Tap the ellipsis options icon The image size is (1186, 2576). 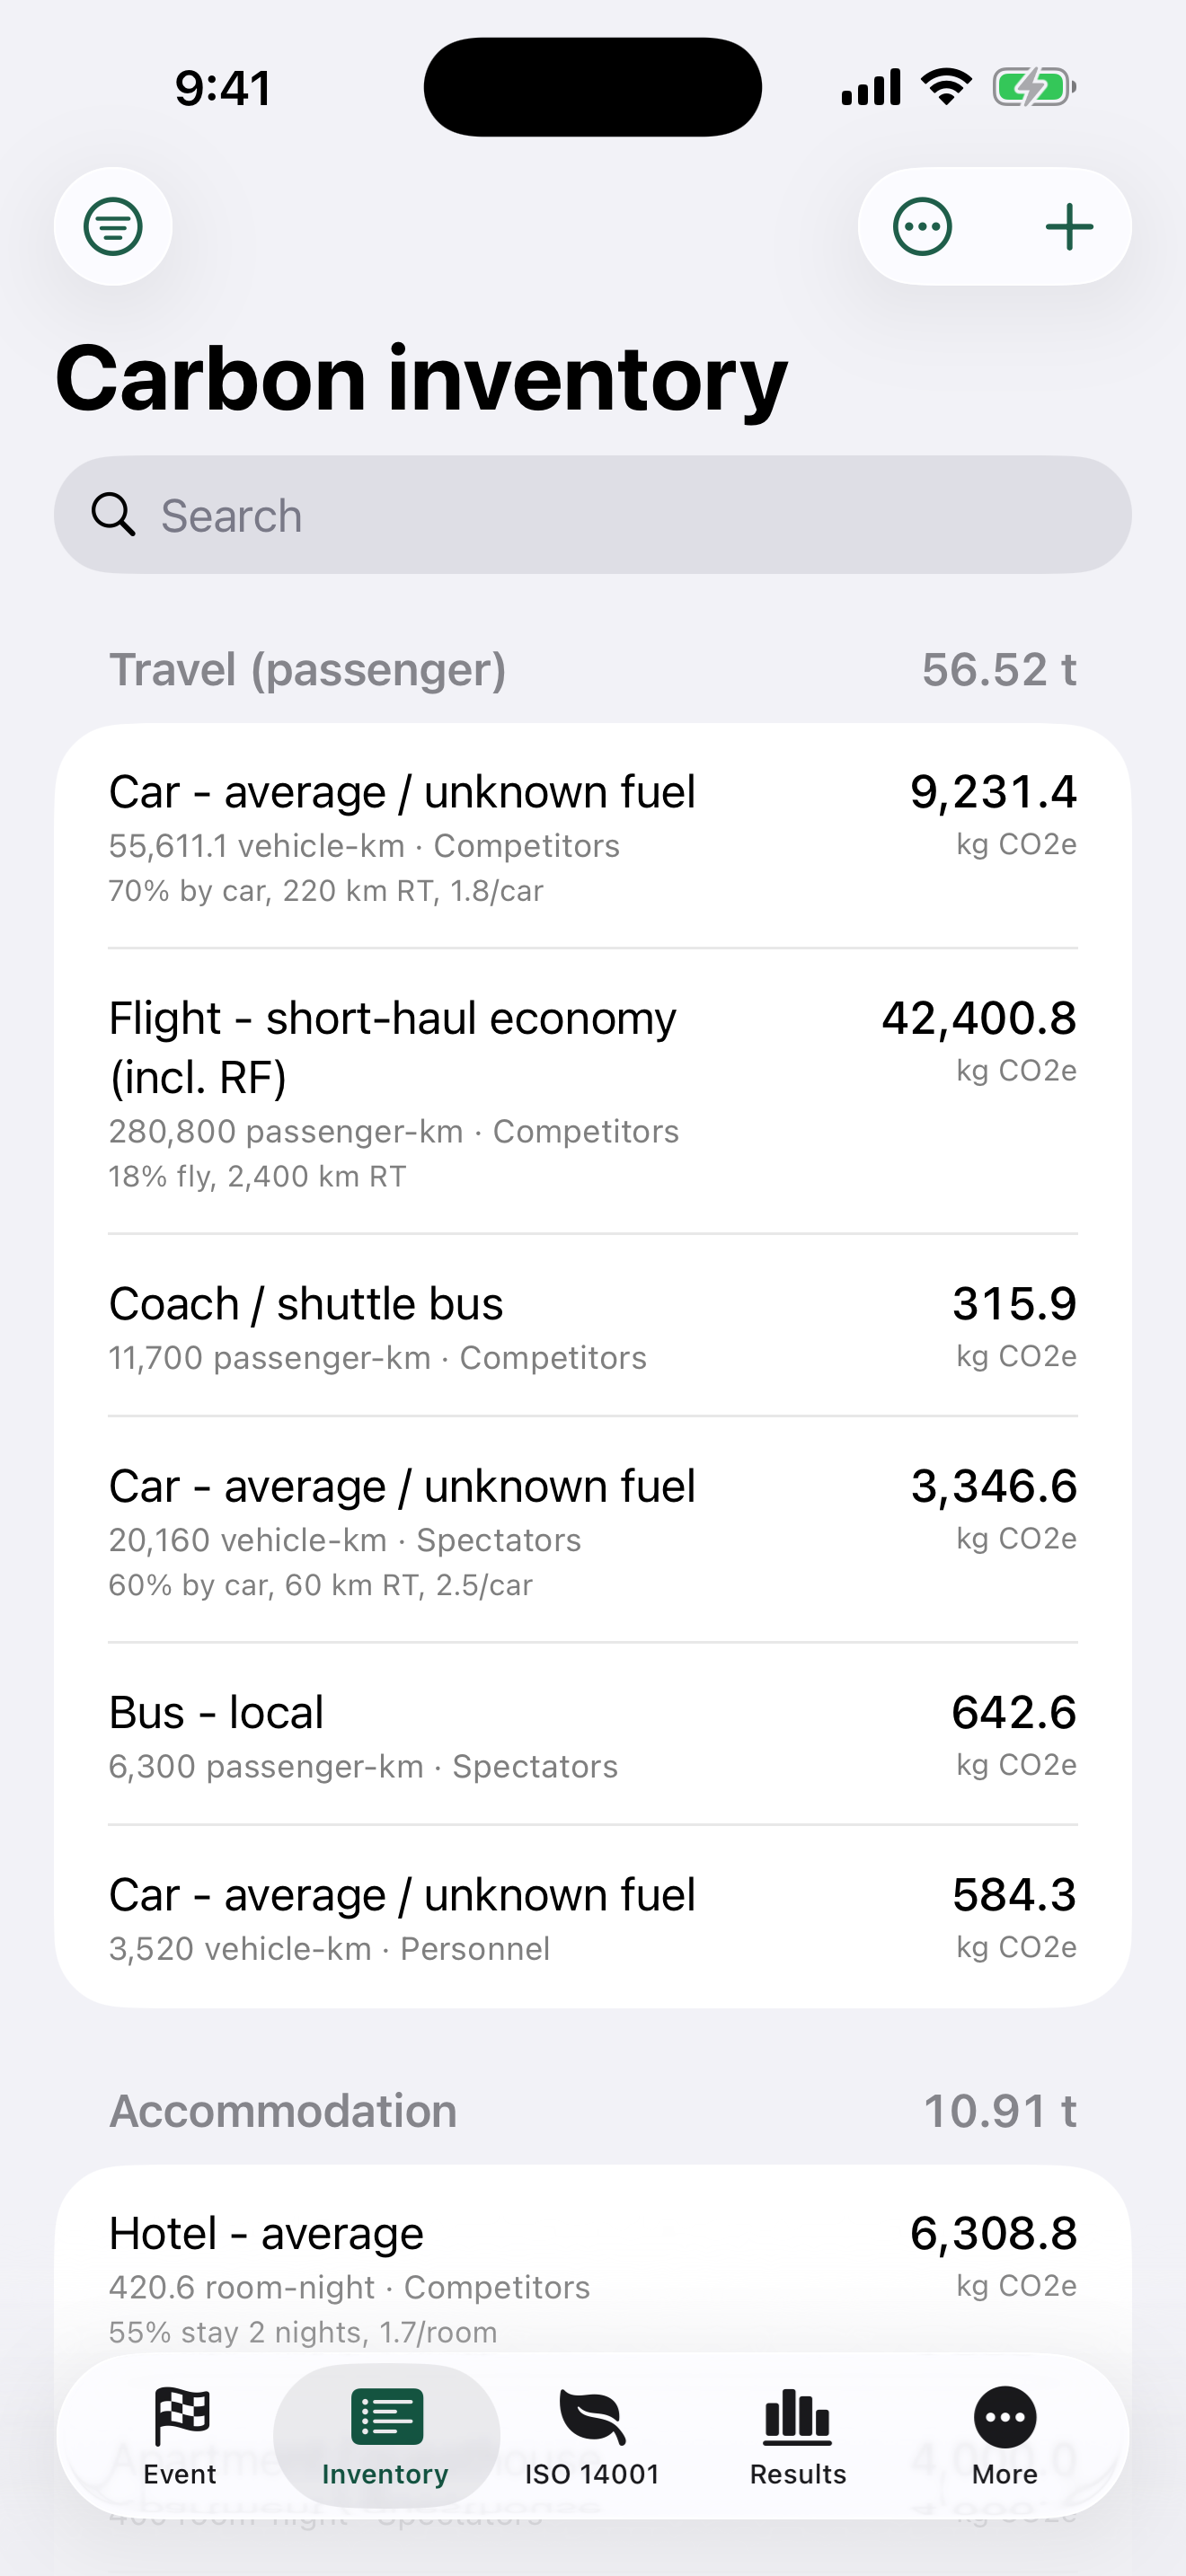click(x=922, y=226)
